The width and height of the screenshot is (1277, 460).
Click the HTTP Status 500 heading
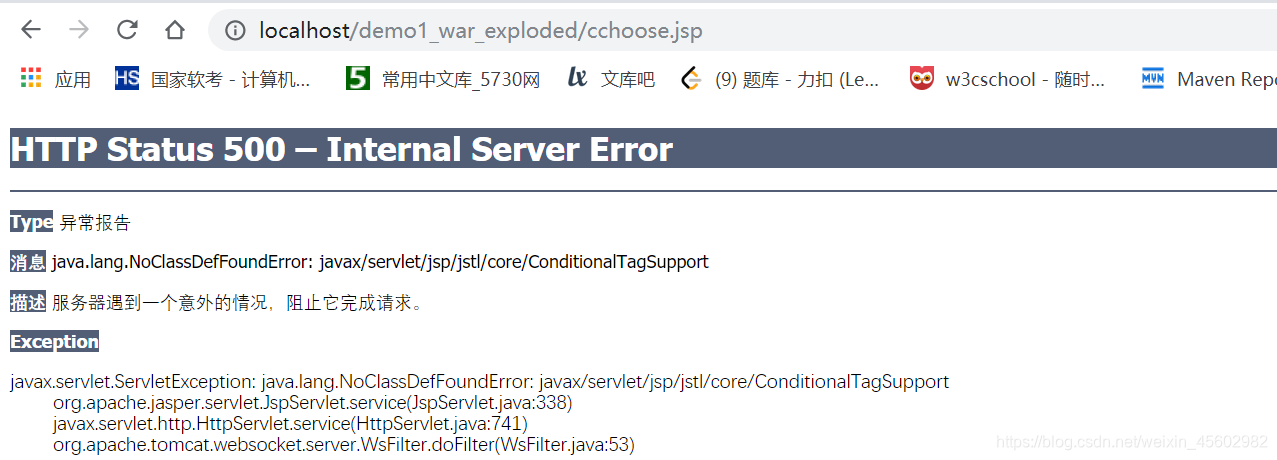tap(341, 149)
